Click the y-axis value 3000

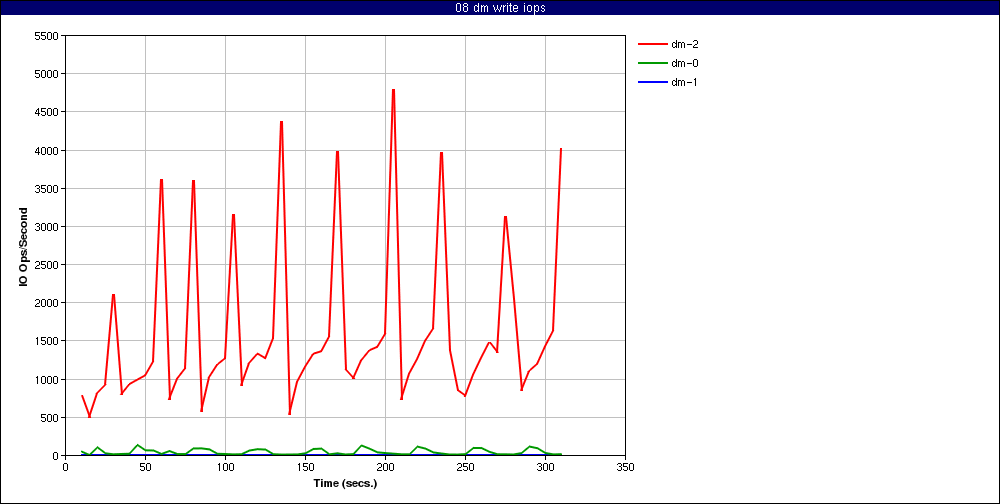click(x=46, y=227)
